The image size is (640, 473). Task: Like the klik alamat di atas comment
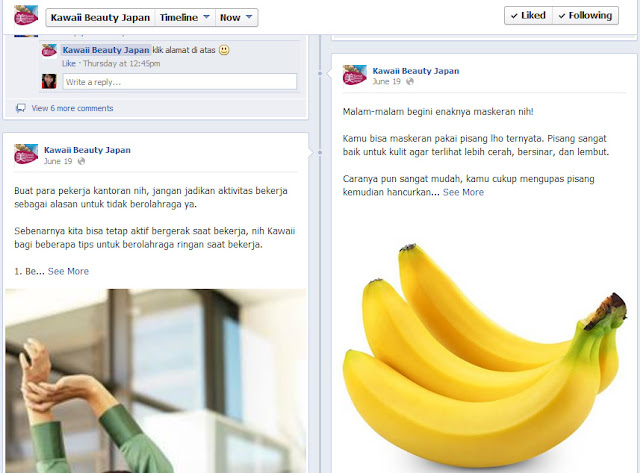tap(69, 64)
